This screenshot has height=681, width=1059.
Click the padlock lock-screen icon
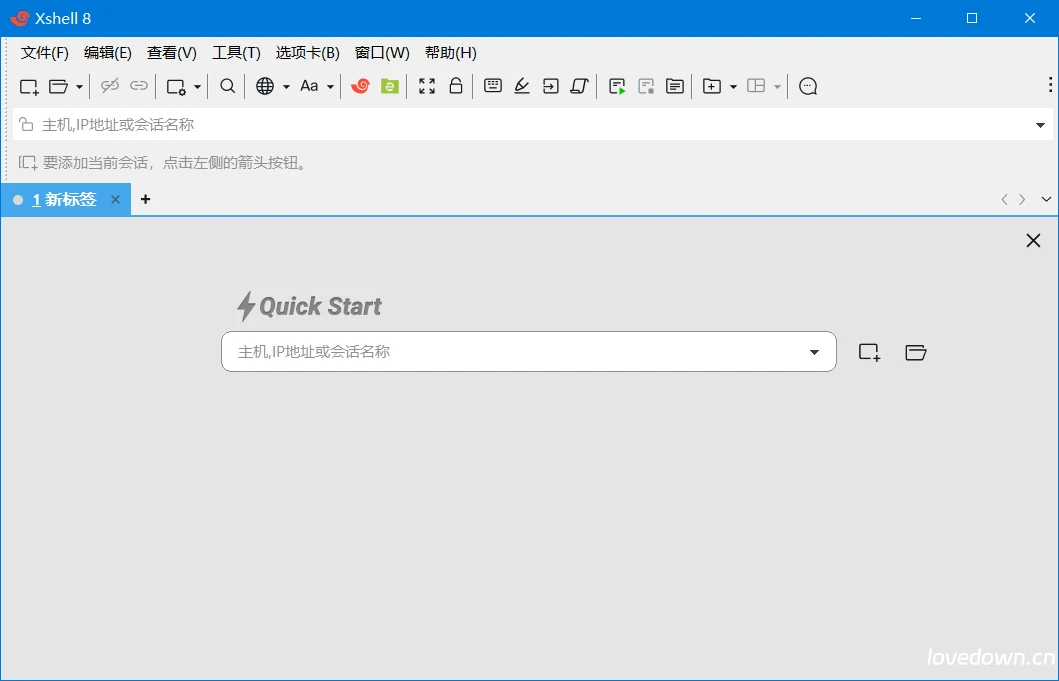click(456, 86)
